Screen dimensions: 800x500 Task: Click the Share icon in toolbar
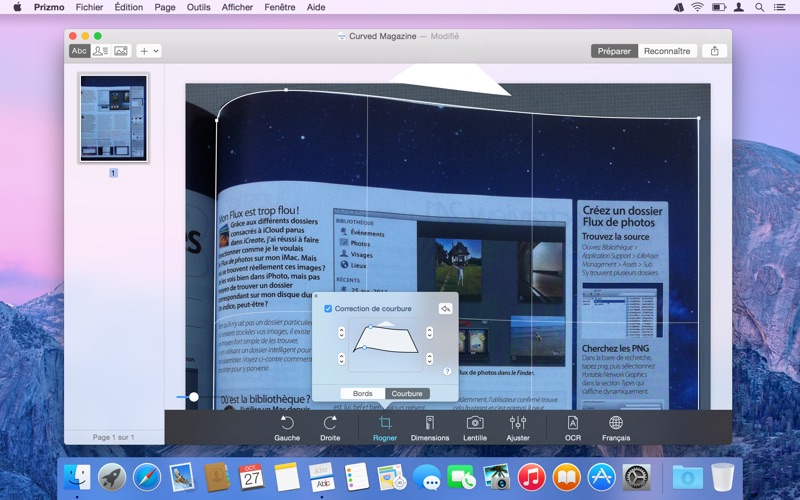[x=714, y=51]
